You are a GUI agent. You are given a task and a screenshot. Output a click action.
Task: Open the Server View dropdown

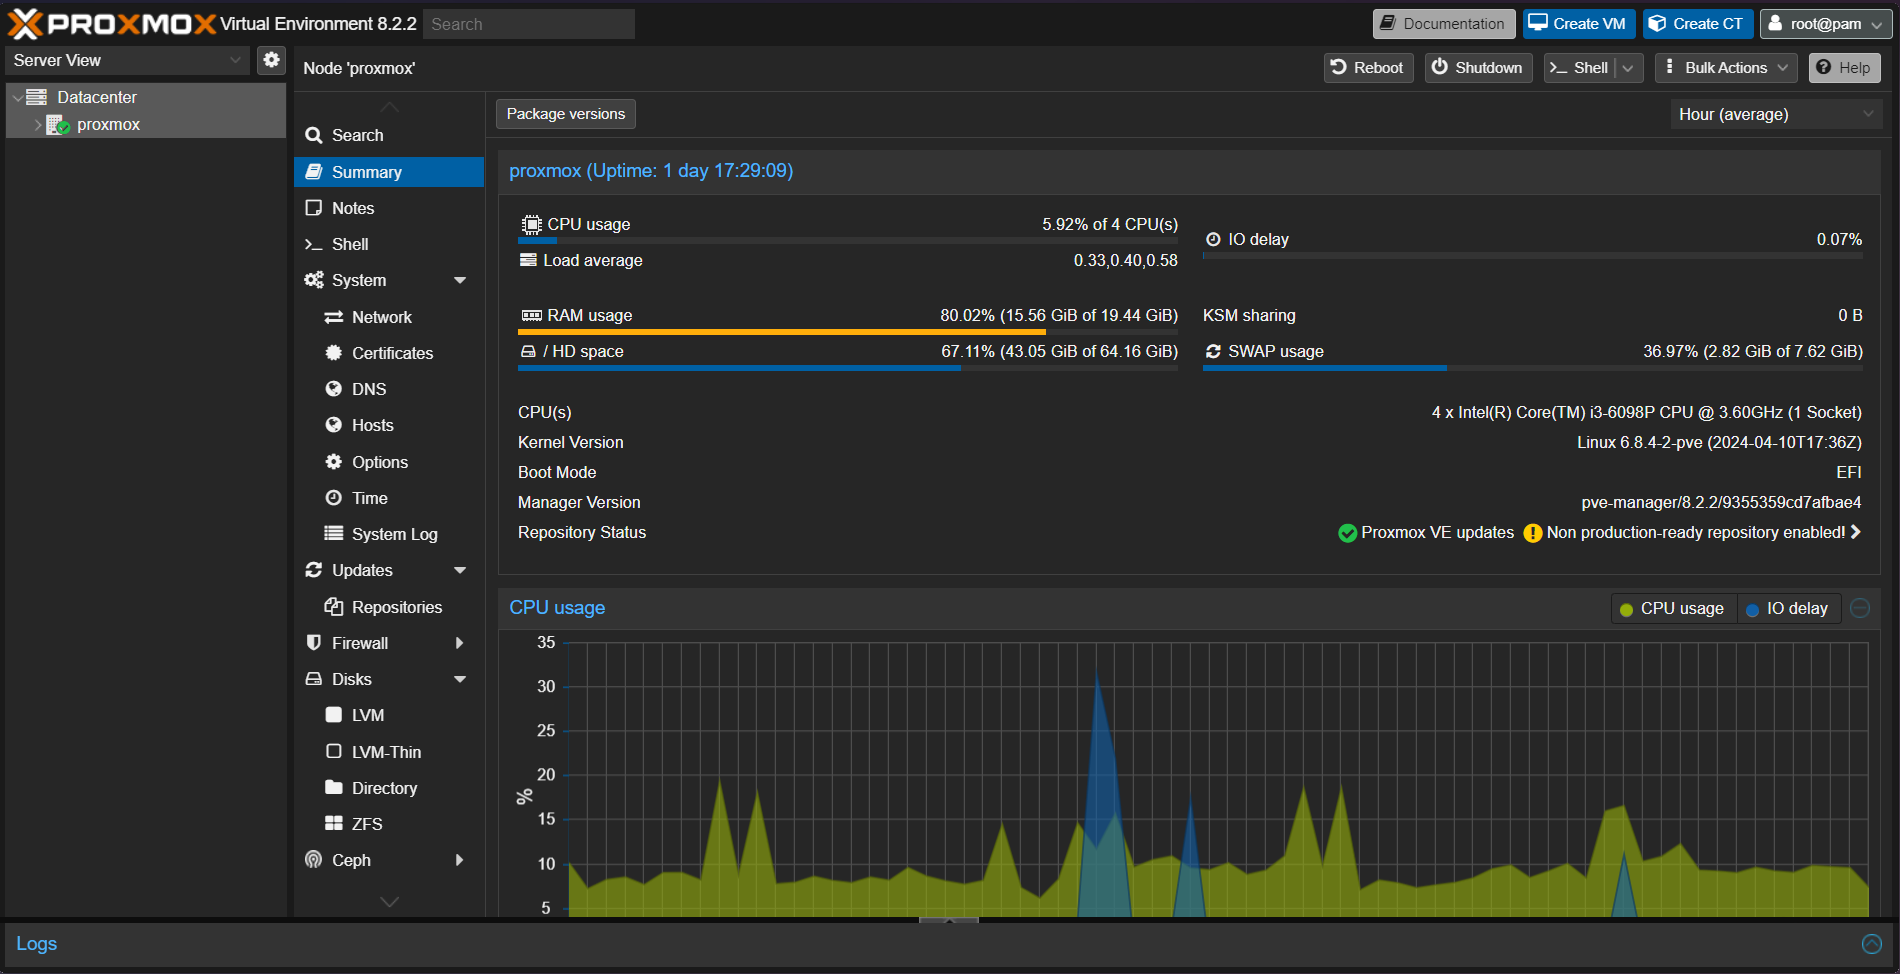point(128,60)
